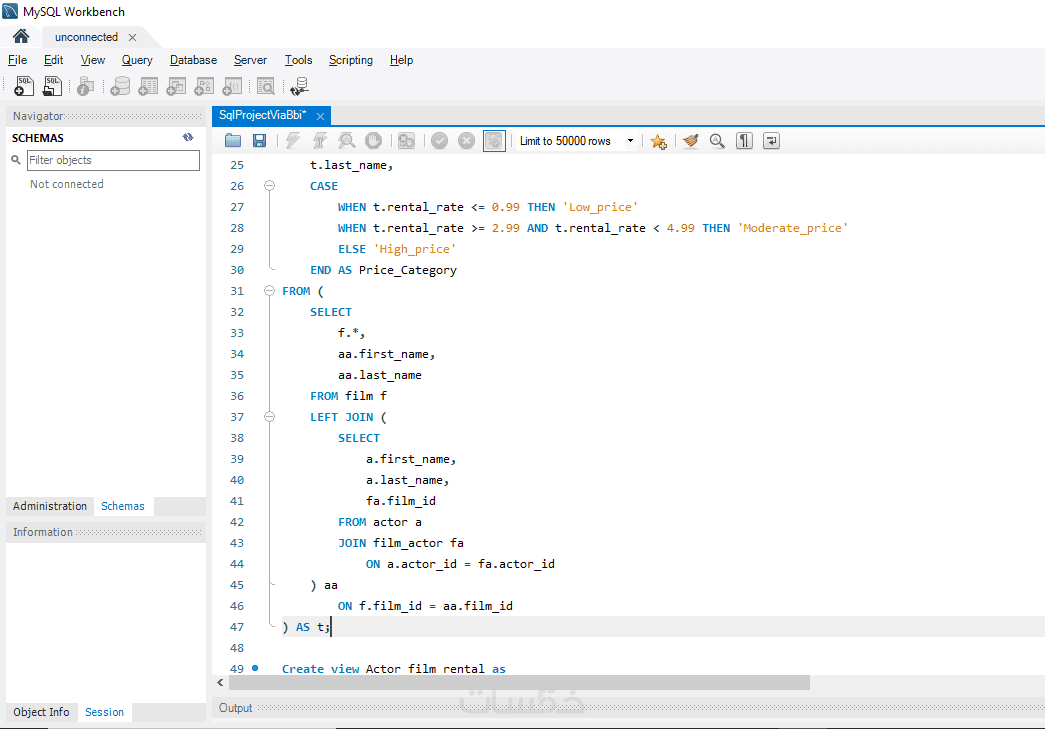The width and height of the screenshot is (1045, 729).
Task: Click Create new function icon
Action: pyautogui.click(x=232, y=86)
